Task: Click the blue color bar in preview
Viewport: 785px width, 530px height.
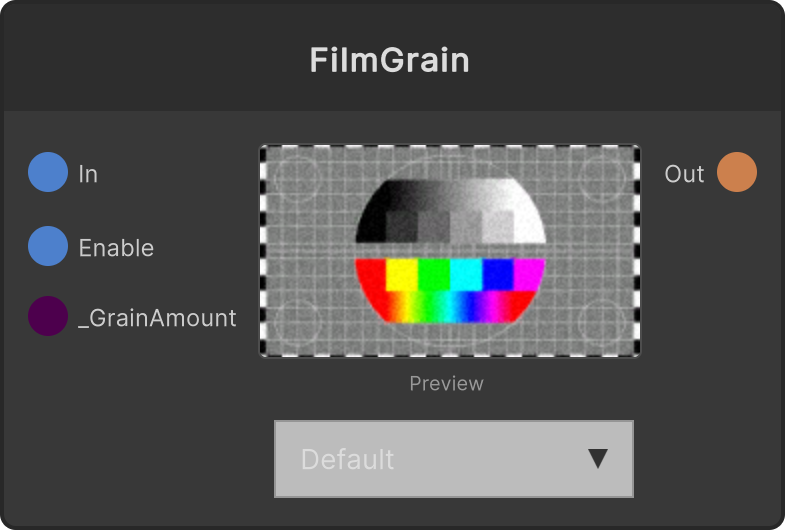Action: 498,274
